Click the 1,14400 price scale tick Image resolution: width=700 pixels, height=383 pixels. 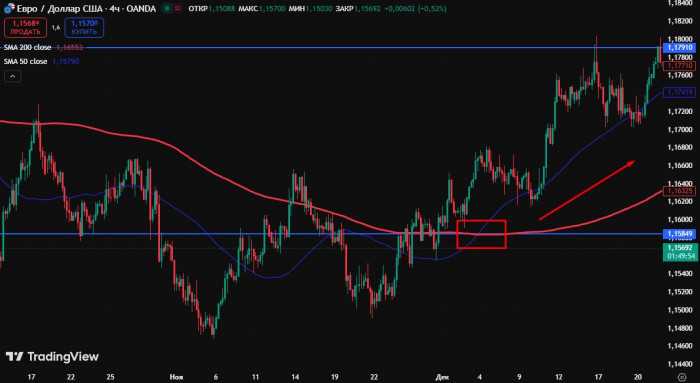coord(680,364)
